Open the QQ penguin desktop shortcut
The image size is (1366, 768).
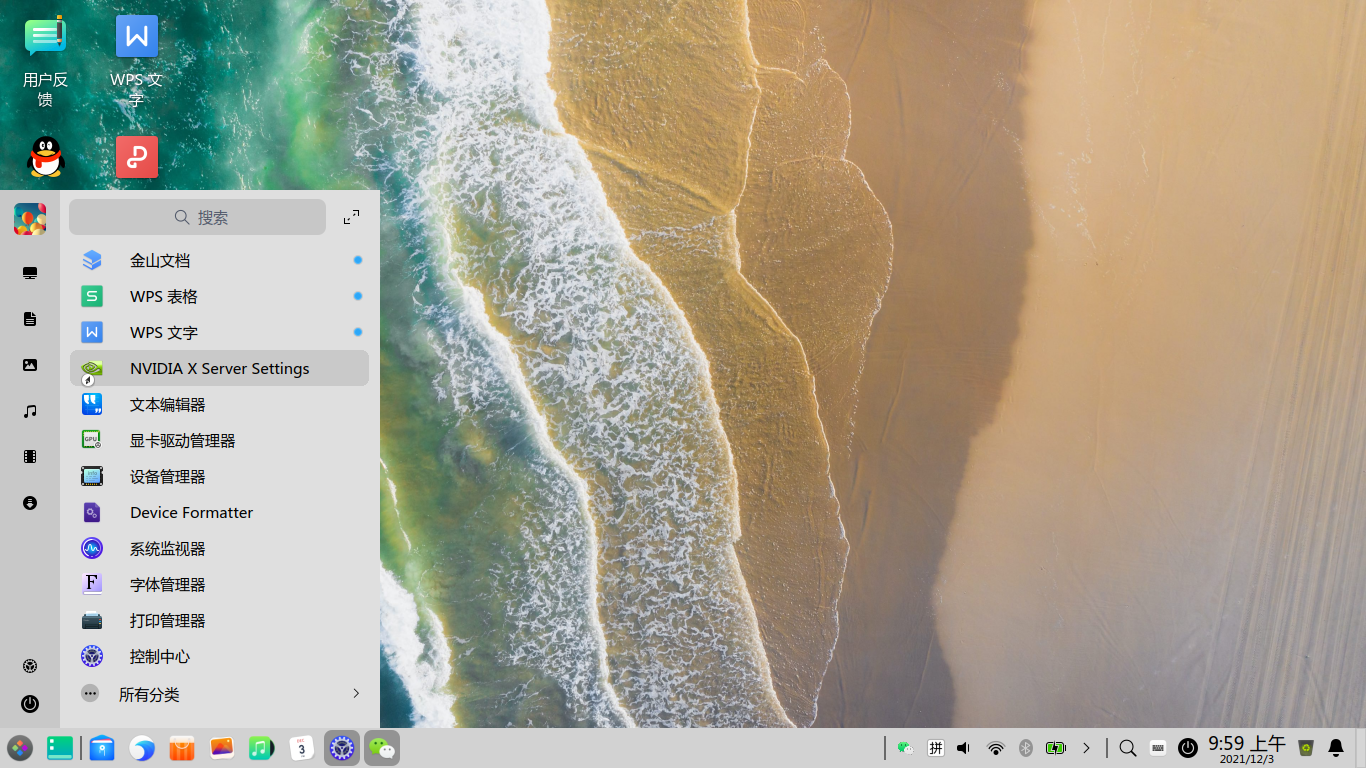(46, 158)
